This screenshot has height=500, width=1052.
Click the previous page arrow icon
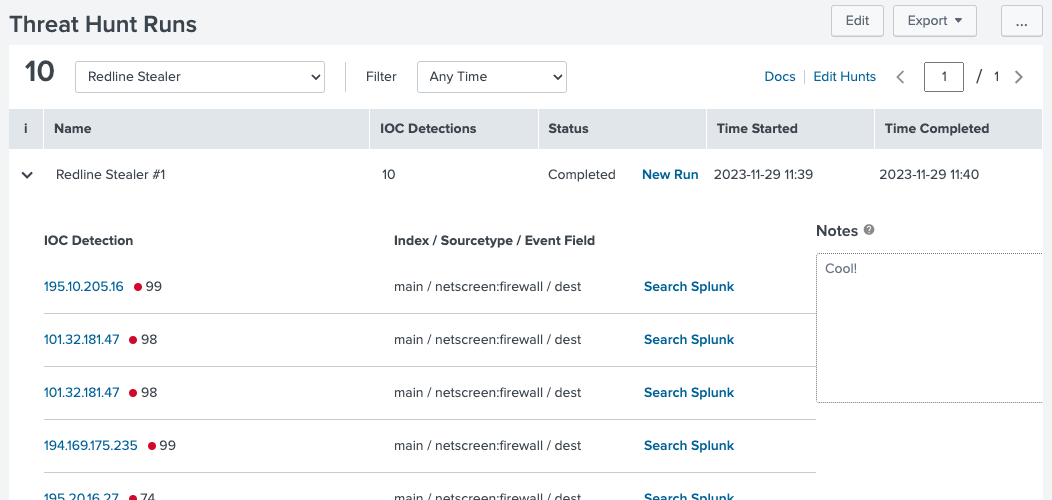[900, 77]
